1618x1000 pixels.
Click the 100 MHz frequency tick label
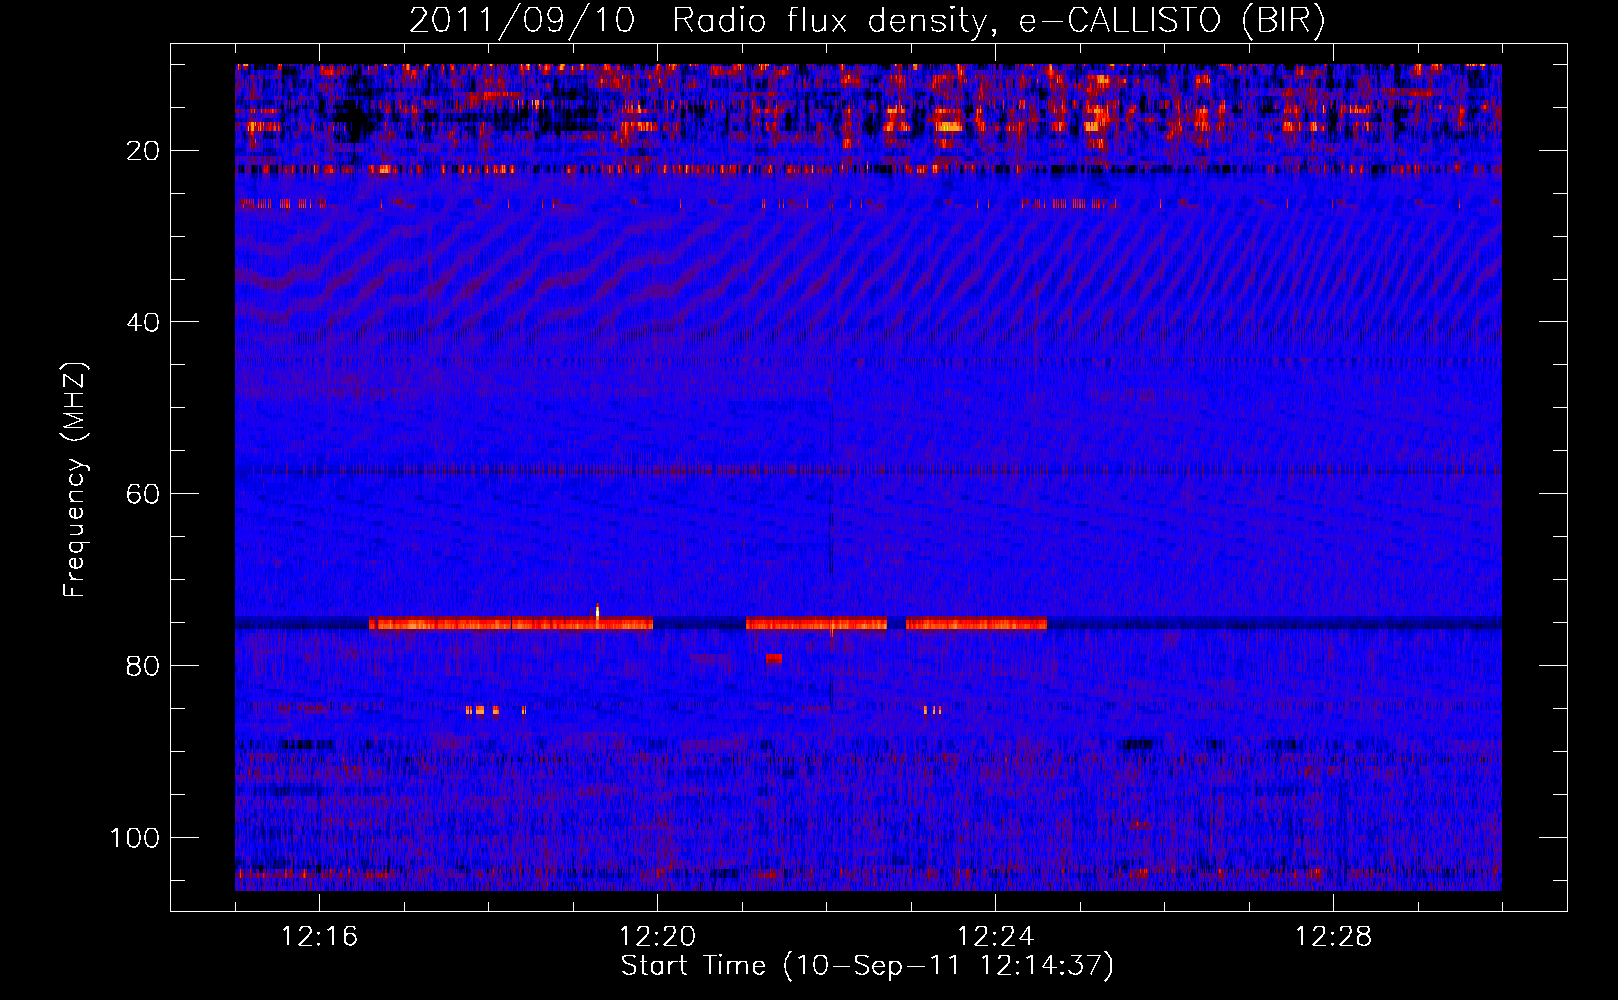pyautogui.click(x=136, y=838)
